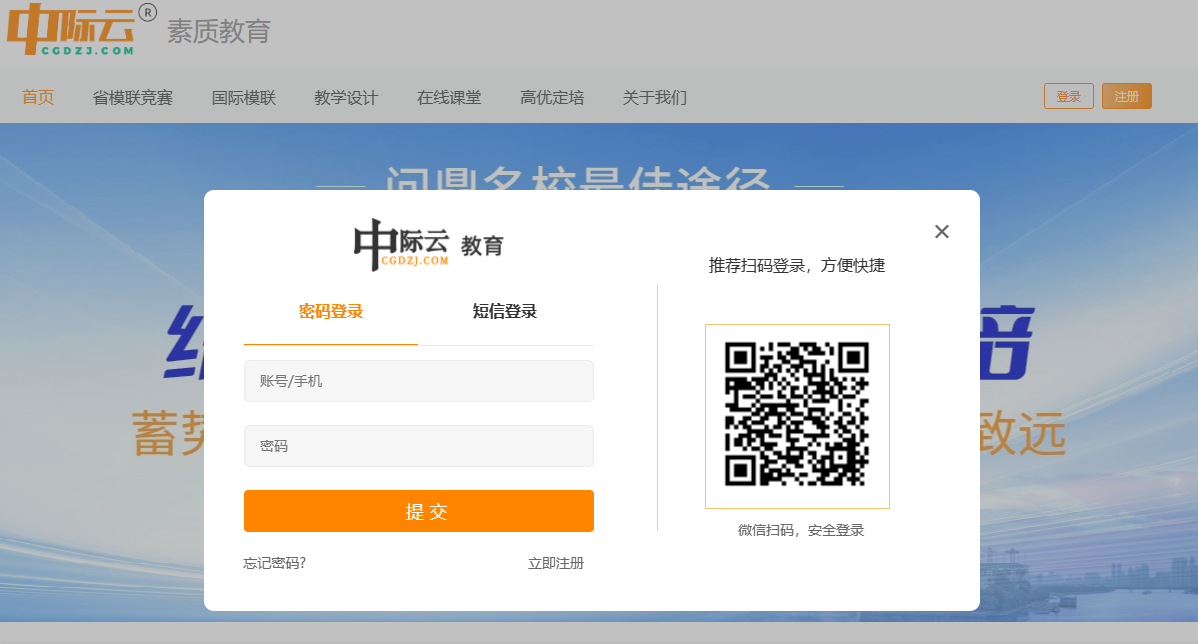Click the 登录 button at top right
Screen dimensions: 1198x644
point(1068,95)
